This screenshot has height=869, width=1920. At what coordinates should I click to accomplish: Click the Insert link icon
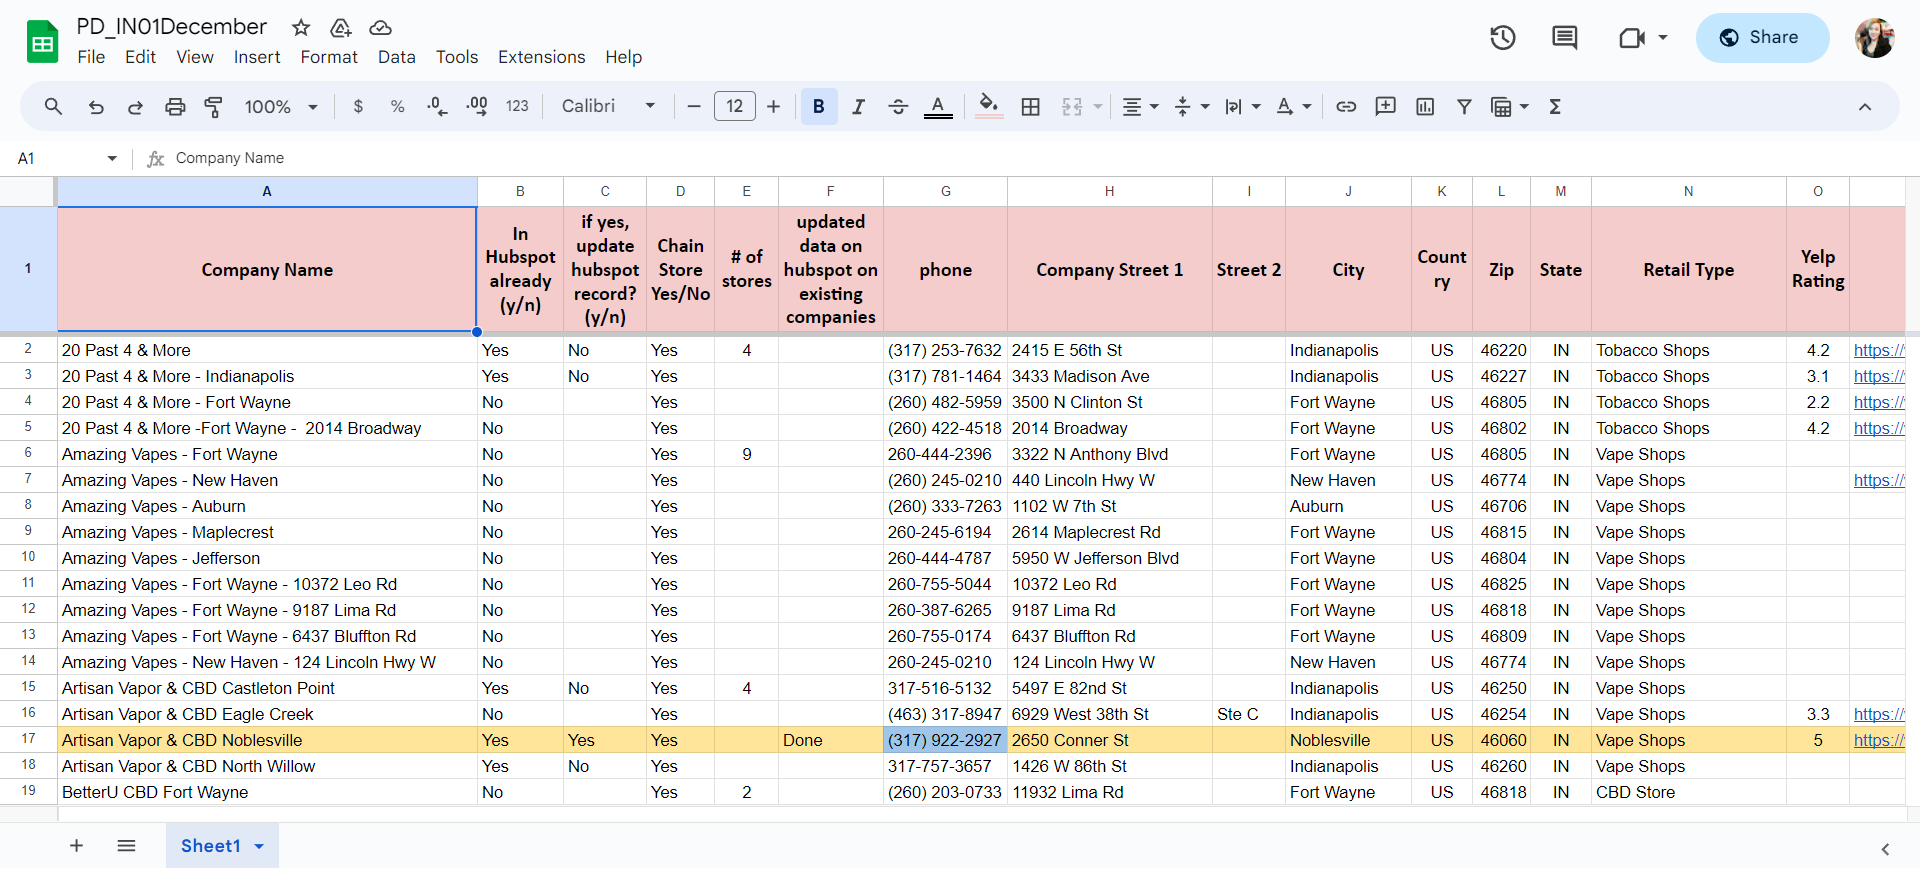1346,106
